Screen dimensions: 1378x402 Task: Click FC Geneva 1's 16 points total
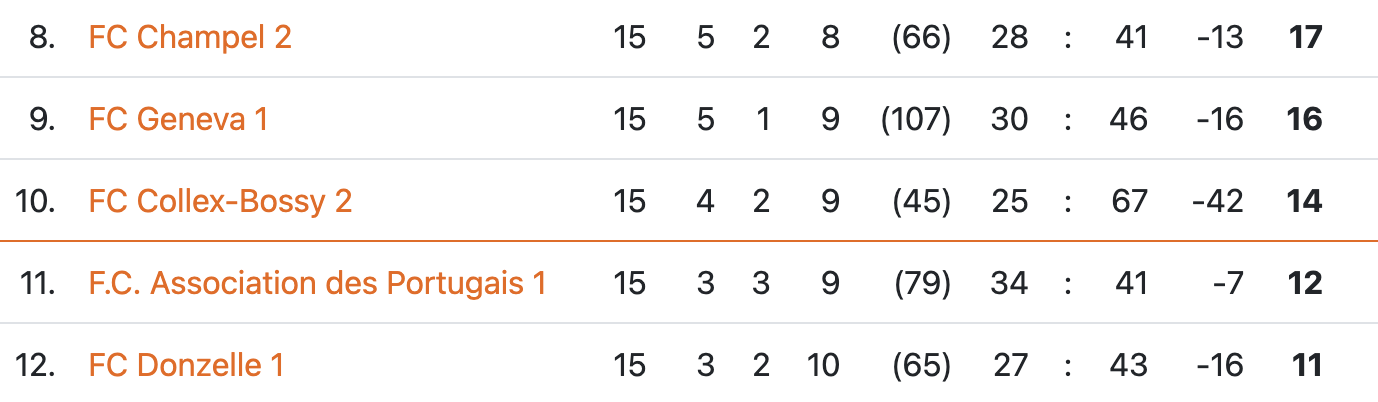1306,120
